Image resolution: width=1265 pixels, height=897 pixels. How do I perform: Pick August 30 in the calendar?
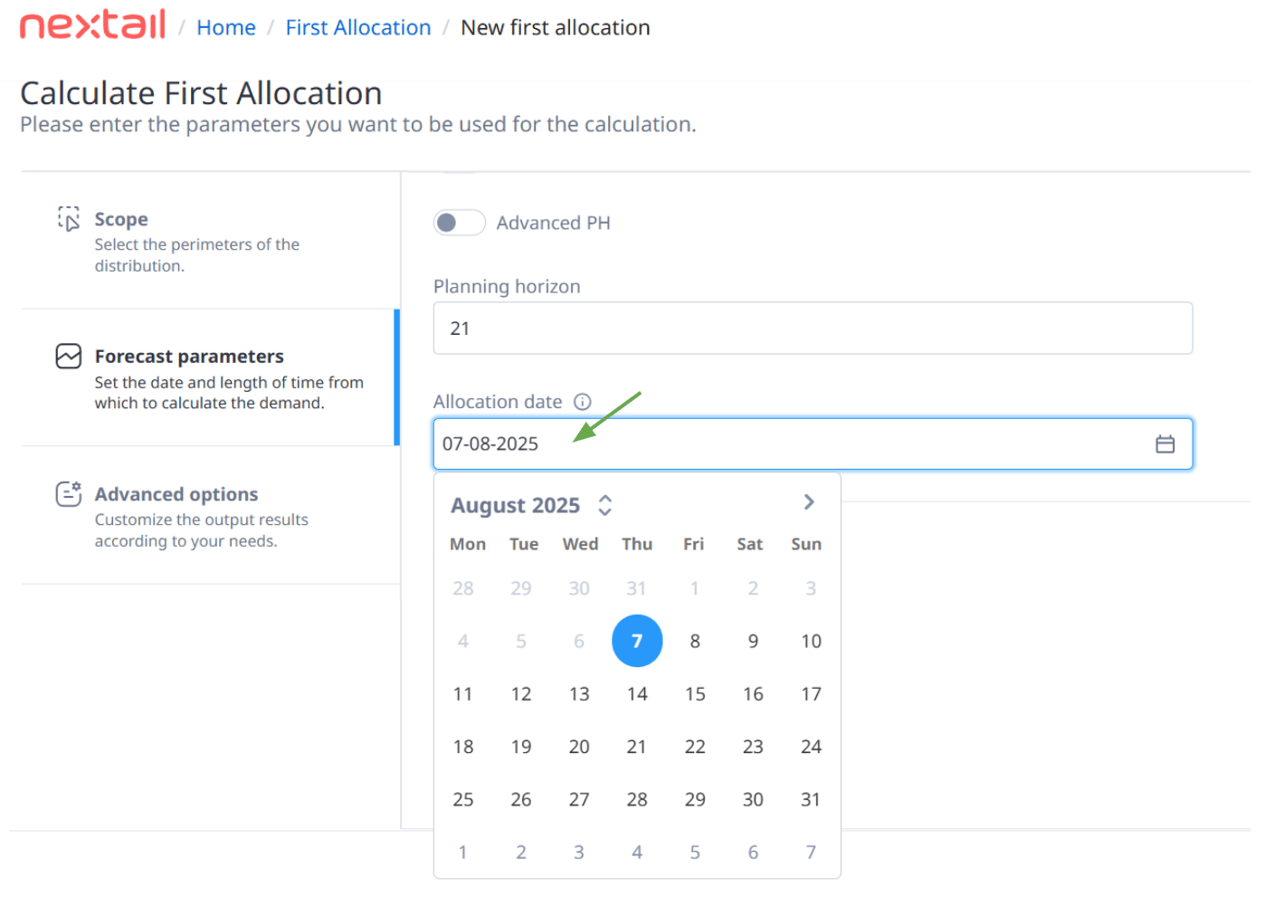[x=753, y=800]
